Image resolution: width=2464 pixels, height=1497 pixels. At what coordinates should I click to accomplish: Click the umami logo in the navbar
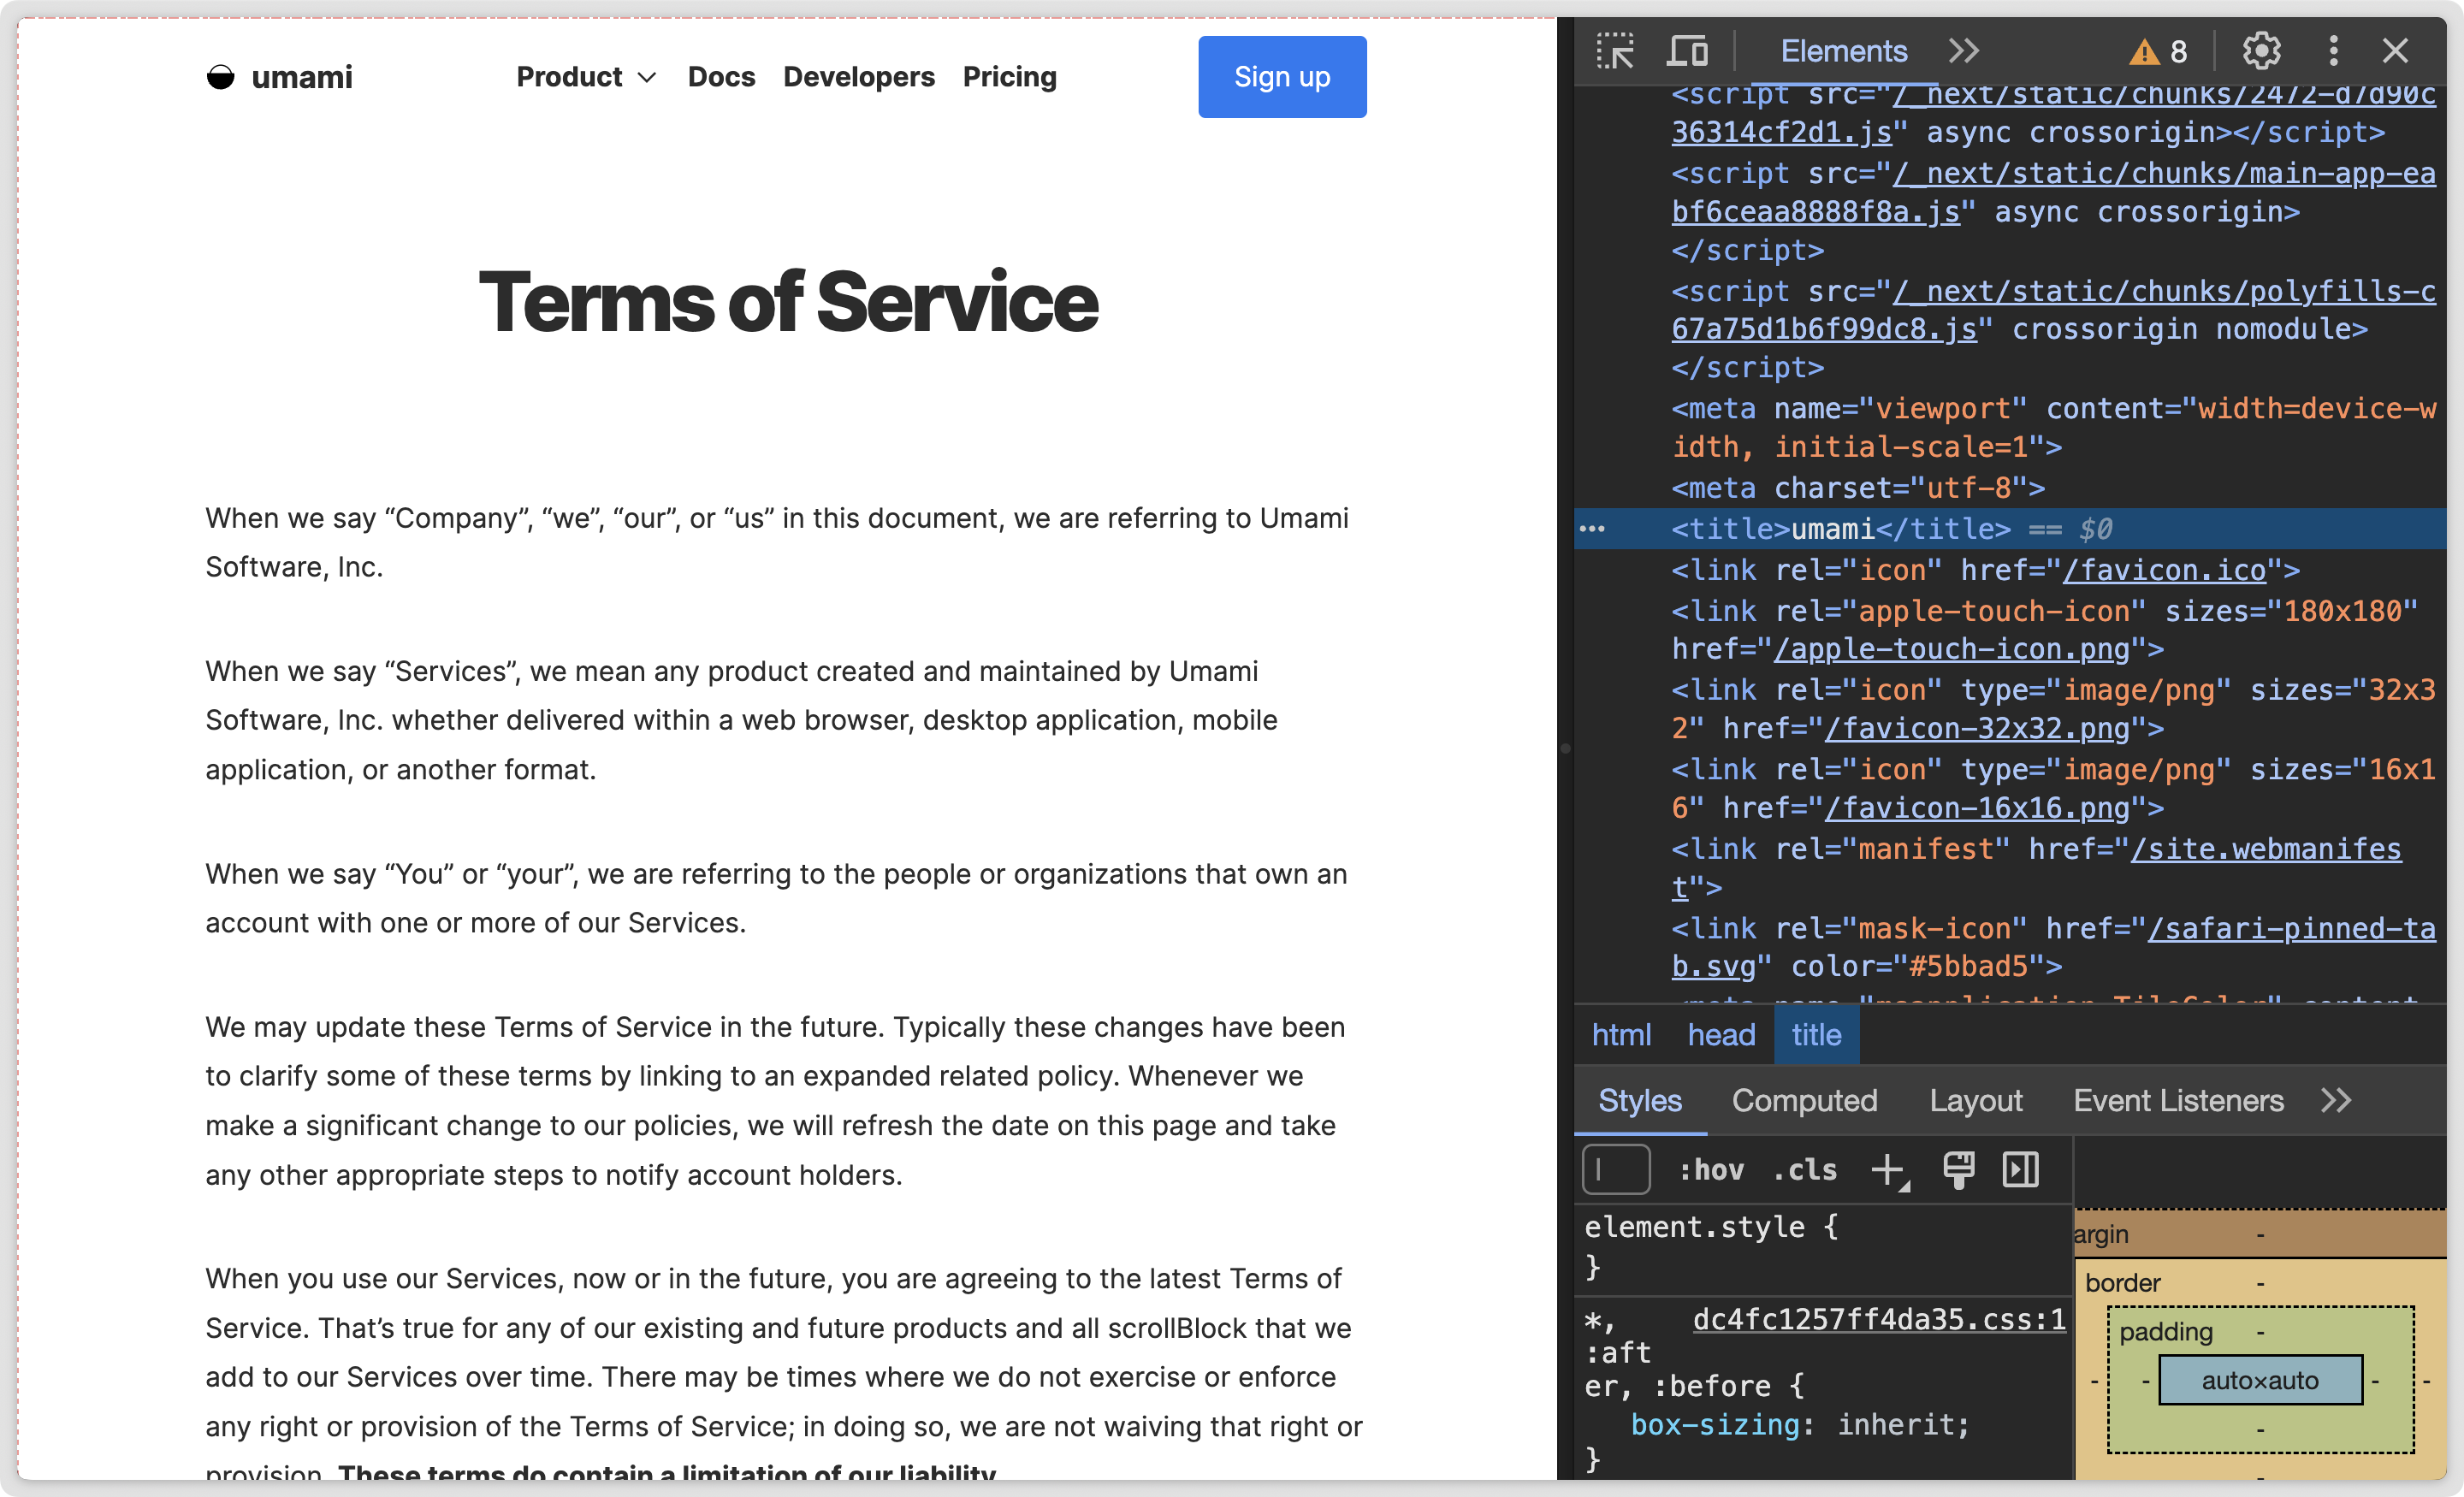point(280,76)
